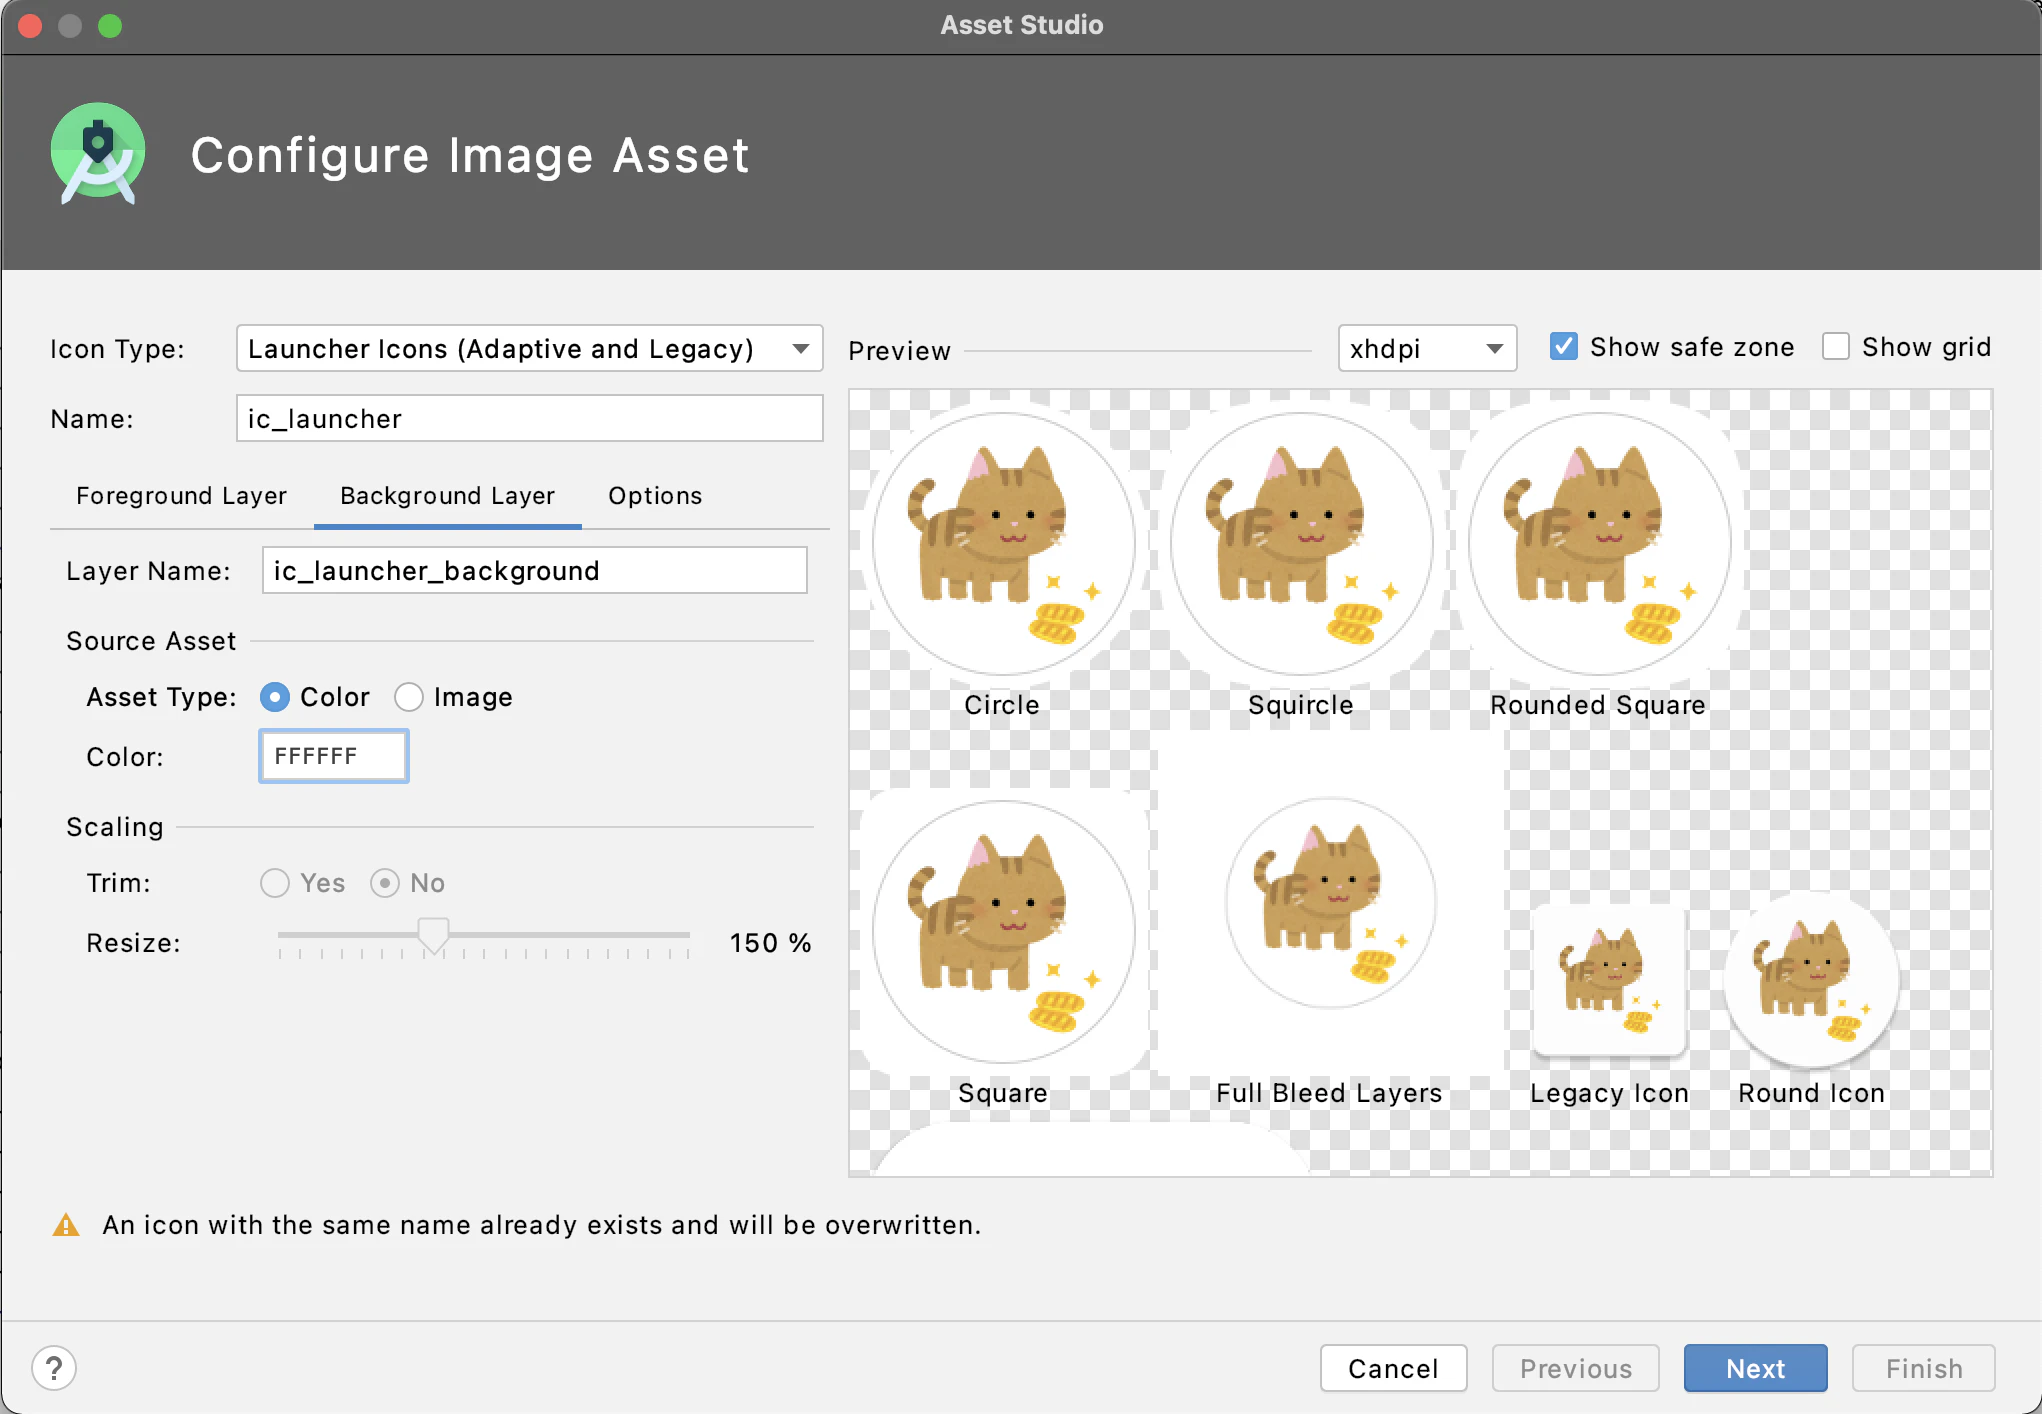Viewport: 2042px width, 1414px height.
Task: Click the help question mark icon
Action: pos(54,1368)
